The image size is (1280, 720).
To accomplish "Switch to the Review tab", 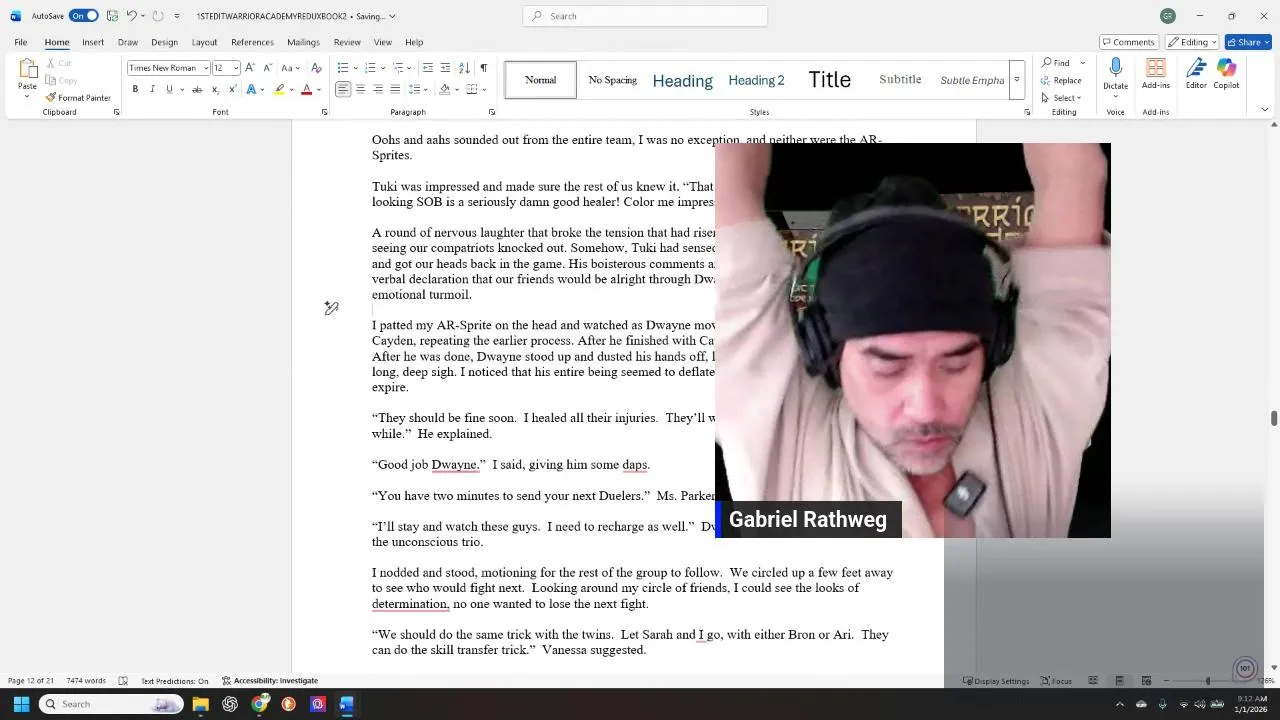I will [x=347, y=42].
